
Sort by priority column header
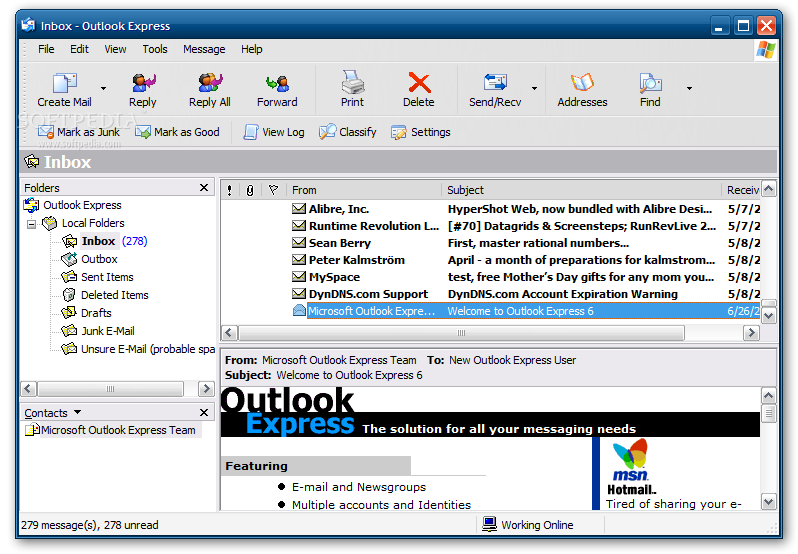point(230,190)
